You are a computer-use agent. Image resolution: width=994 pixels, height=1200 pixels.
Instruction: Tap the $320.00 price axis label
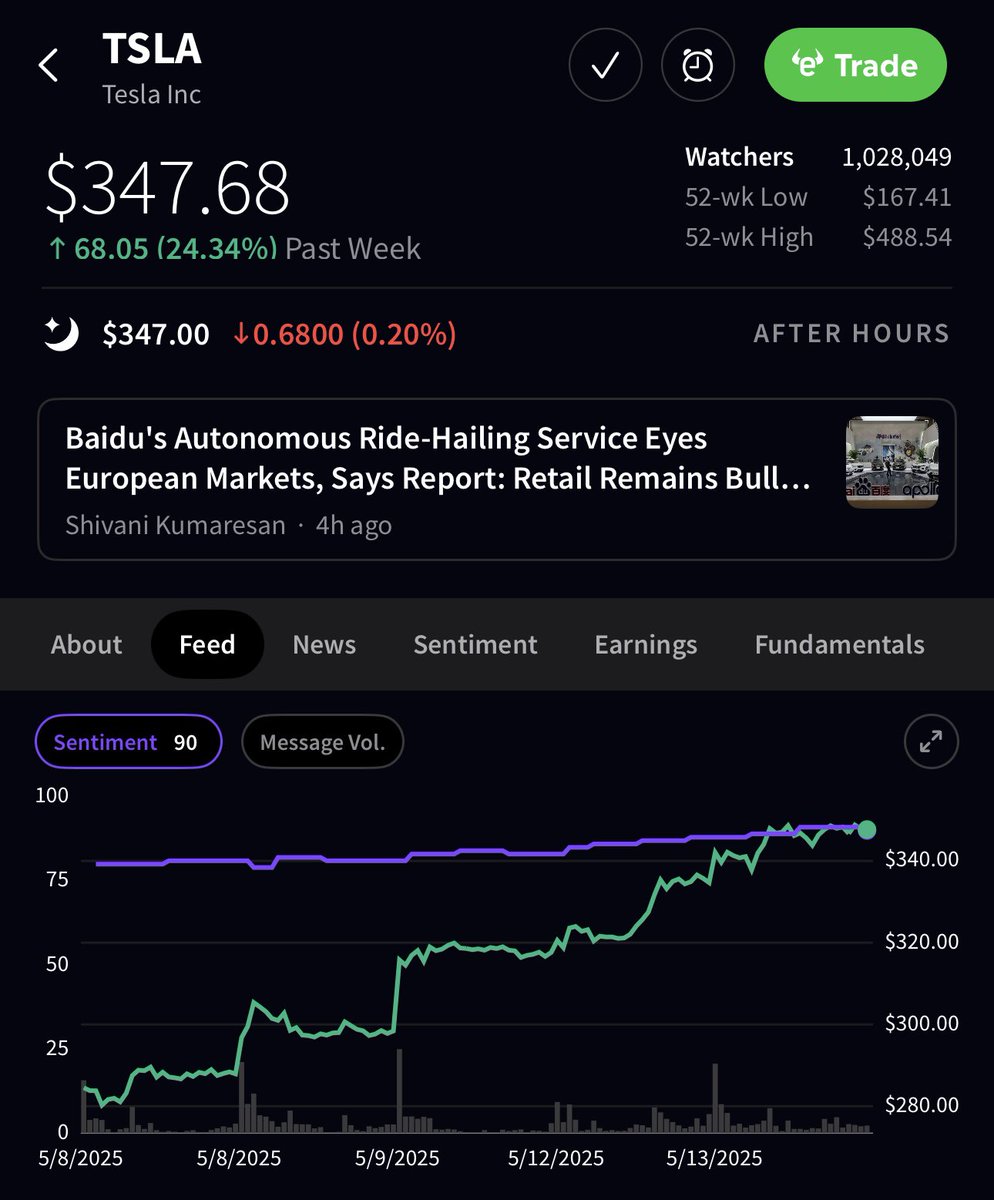click(922, 941)
